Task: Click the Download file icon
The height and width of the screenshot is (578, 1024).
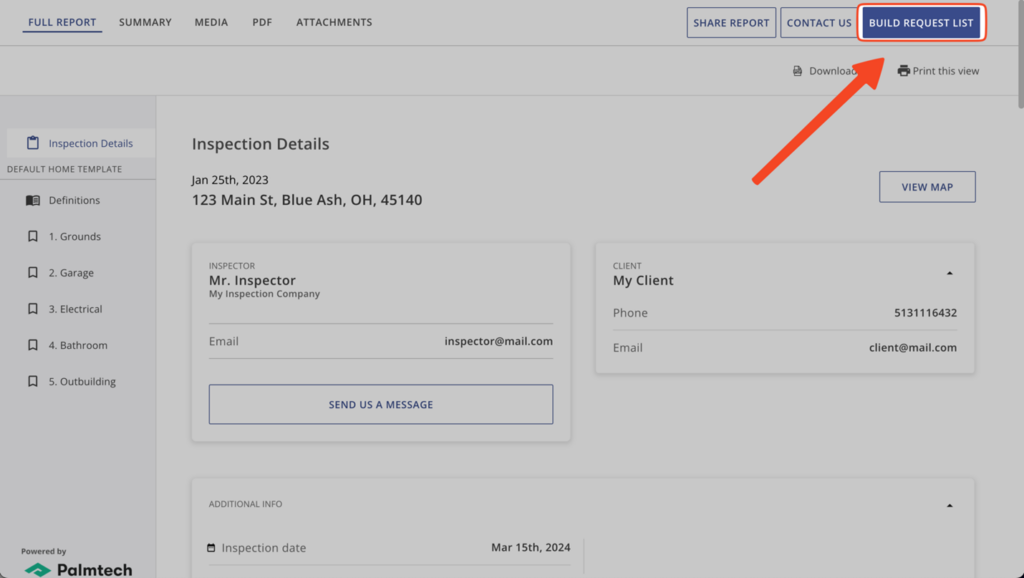Action: pyautogui.click(x=797, y=71)
